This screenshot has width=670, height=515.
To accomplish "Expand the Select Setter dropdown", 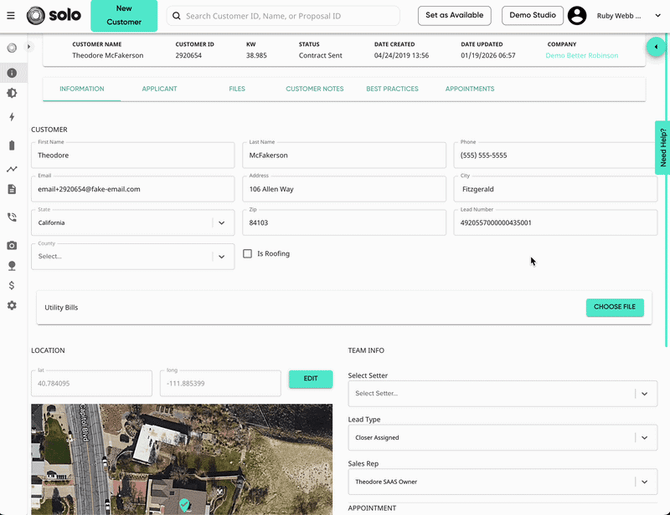I will pos(502,393).
